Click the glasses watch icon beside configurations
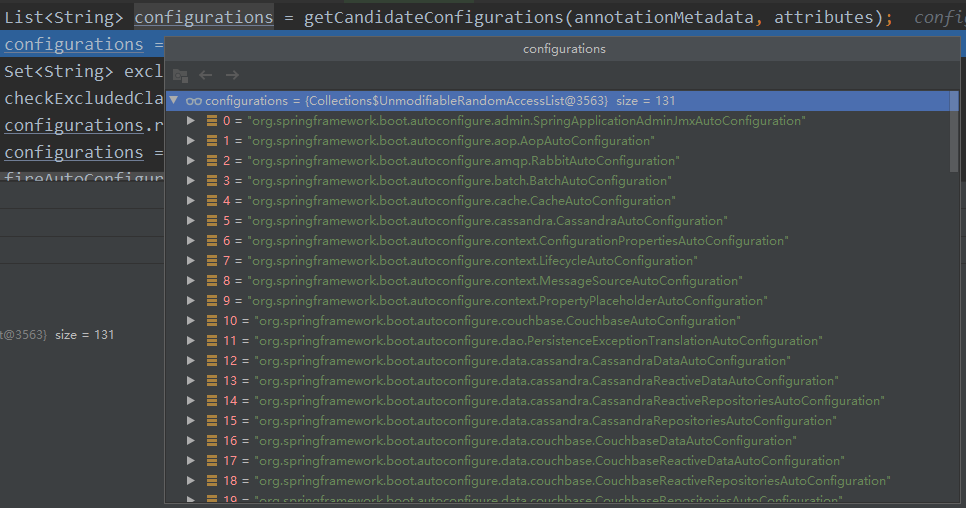 click(194, 101)
